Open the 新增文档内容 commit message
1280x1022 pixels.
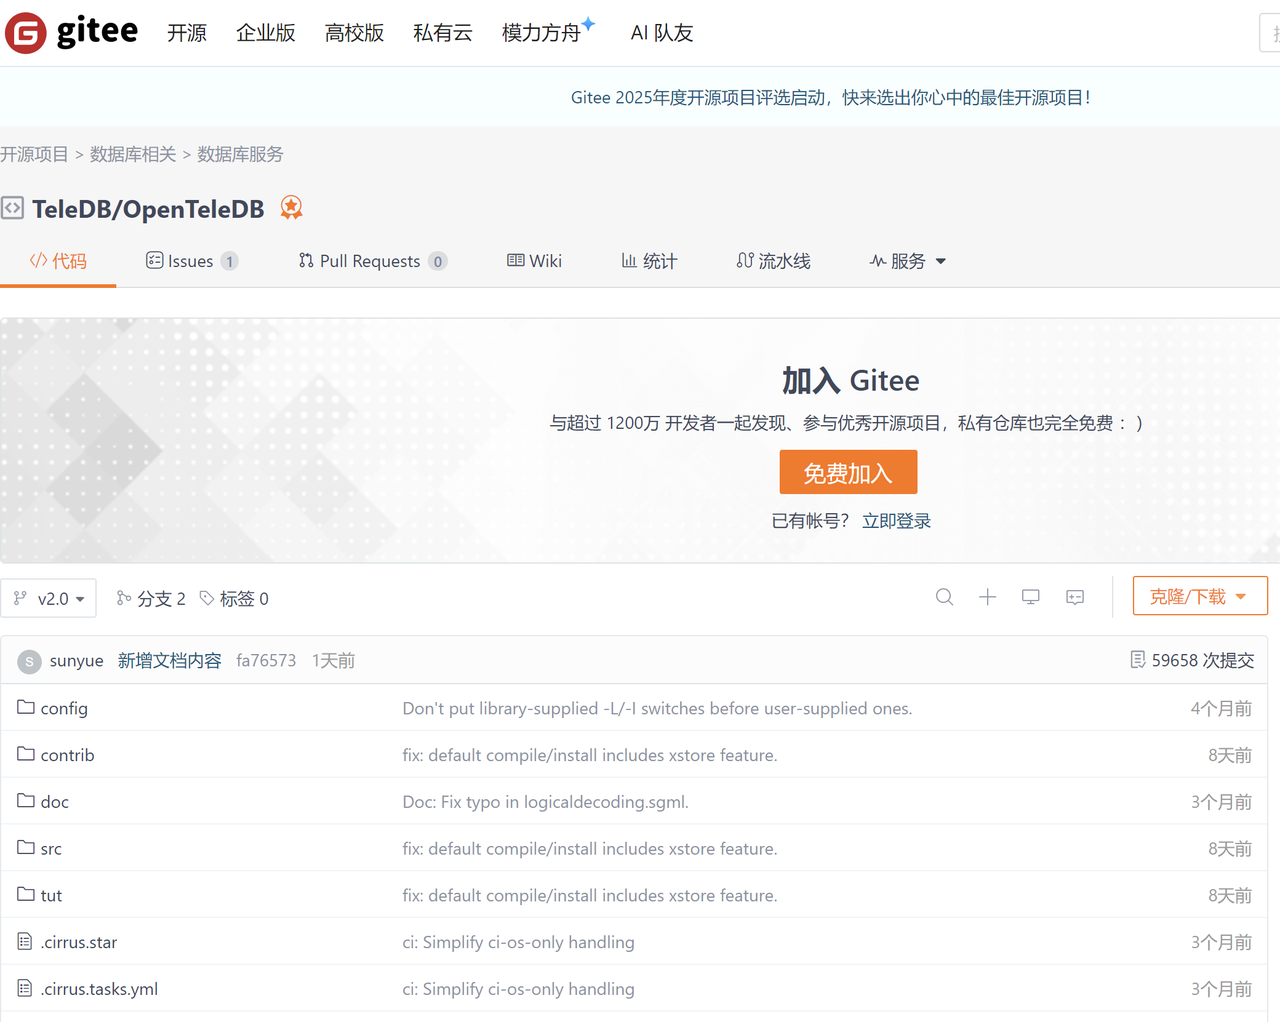pyautogui.click(x=170, y=660)
